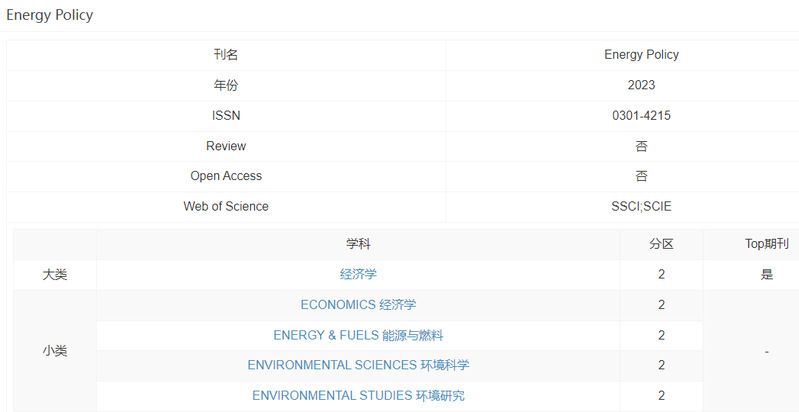Open the ENVIRONMENTAL SCIENCES 环境科学 link
The height and width of the screenshot is (412, 799).
(x=358, y=365)
